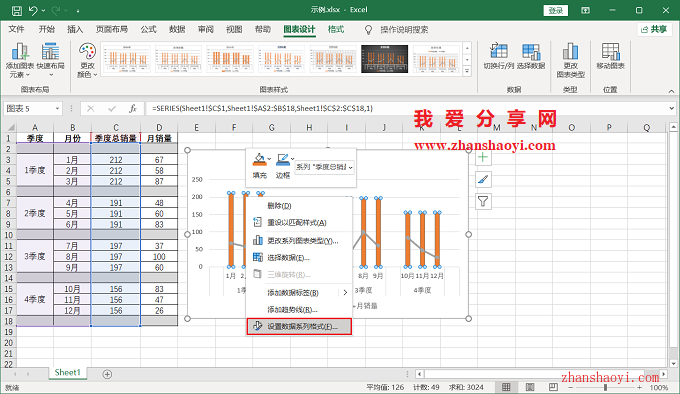Click the 100% zoom level text
The width and height of the screenshot is (680, 394).
point(659,387)
